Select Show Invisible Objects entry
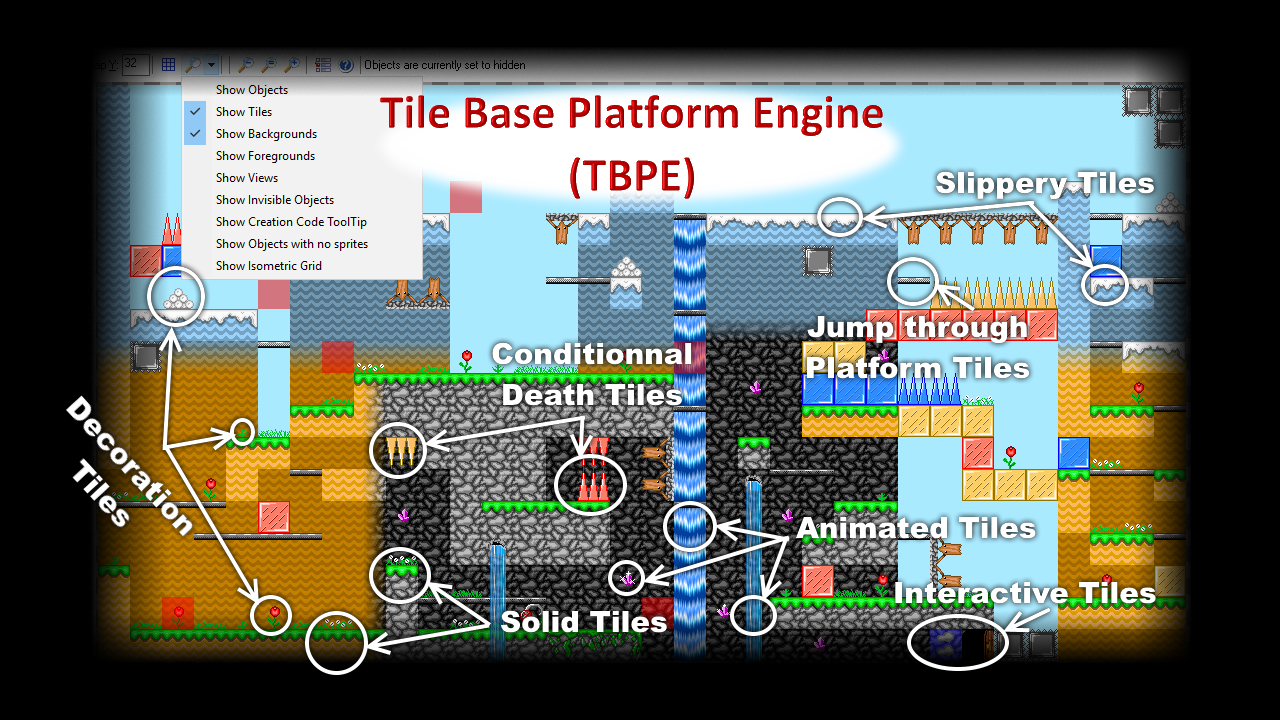The image size is (1280, 720). coord(302,200)
